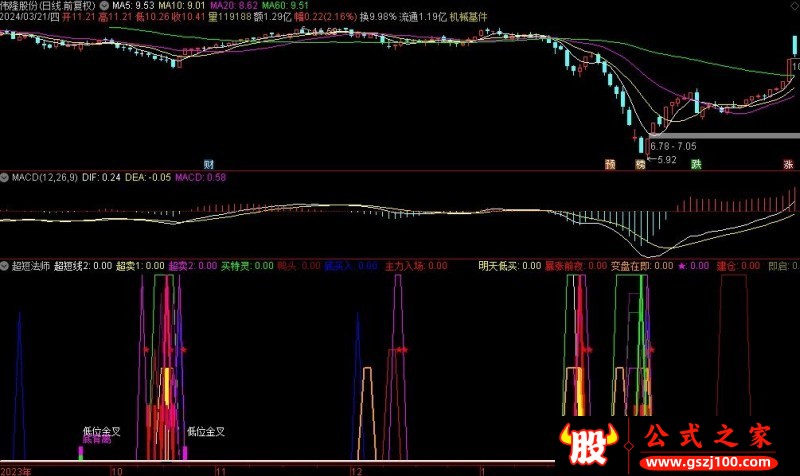The image size is (800, 476).
Task: Click the 开11.21 open price value
Action: pyautogui.click(x=79, y=17)
